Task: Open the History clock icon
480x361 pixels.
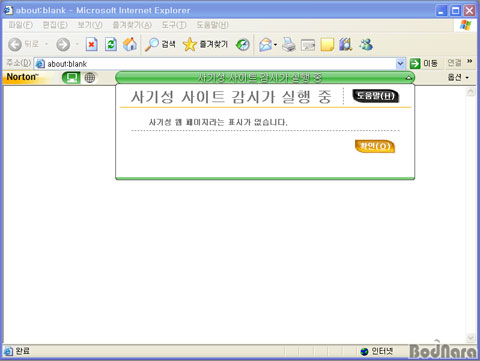Action: 243,44
